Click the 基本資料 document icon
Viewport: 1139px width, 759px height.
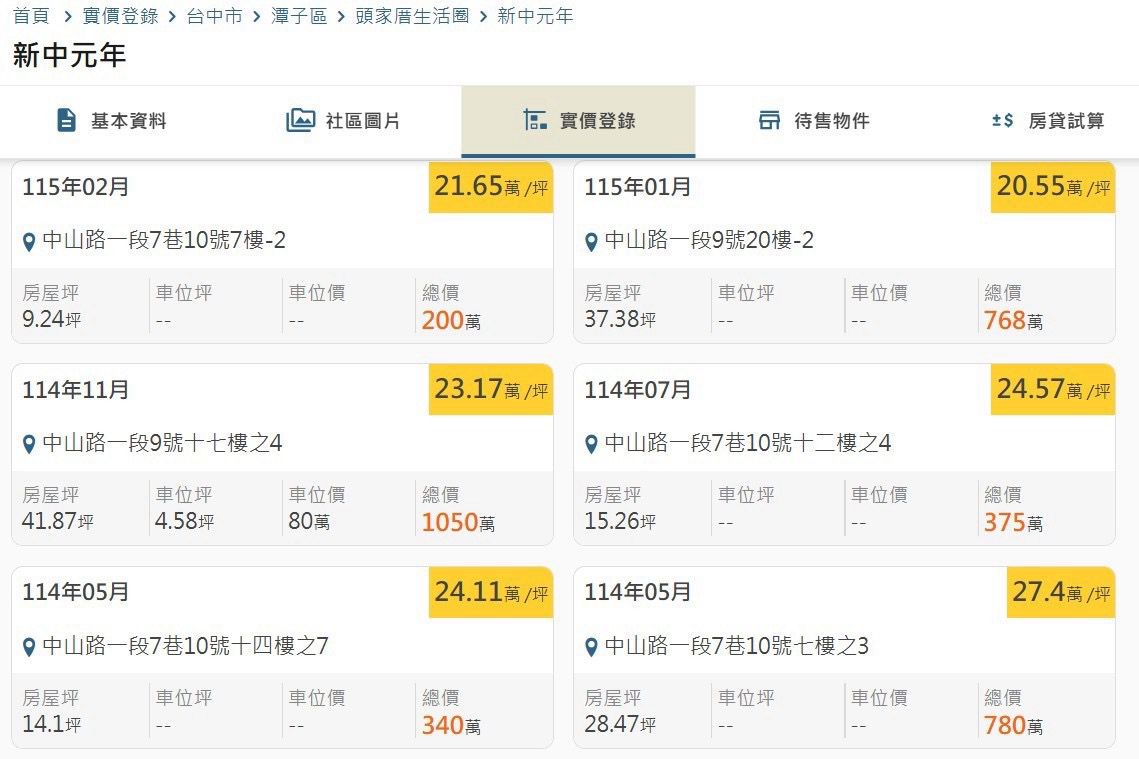pos(67,121)
